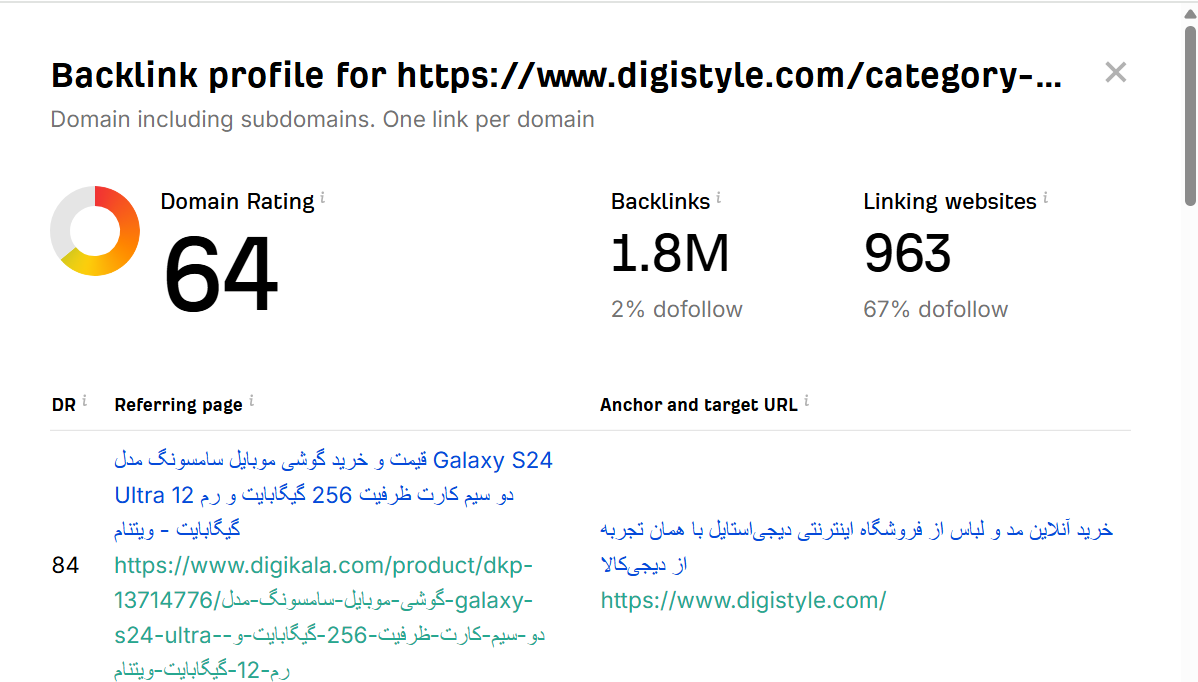Click the Anchor and target URL info icon
The width and height of the screenshot is (1198, 682).
tap(807, 401)
